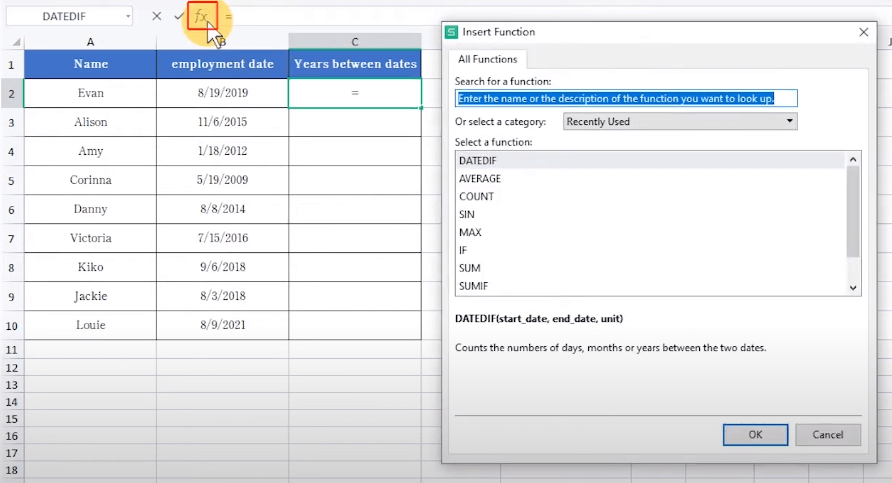Select IF in the function list
The height and width of the screenshot is (483, 892).
point(651,250)
